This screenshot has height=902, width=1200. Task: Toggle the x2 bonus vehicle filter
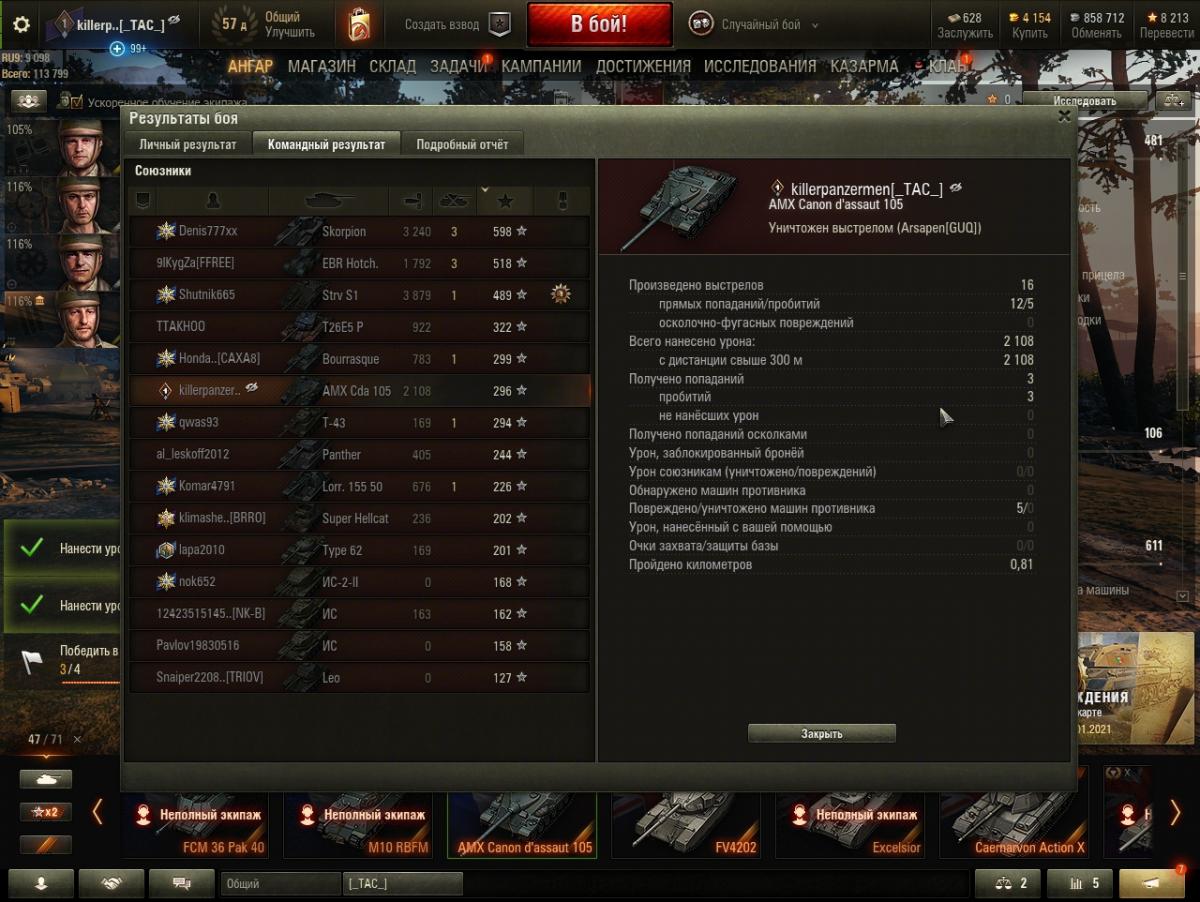[46, 812]
